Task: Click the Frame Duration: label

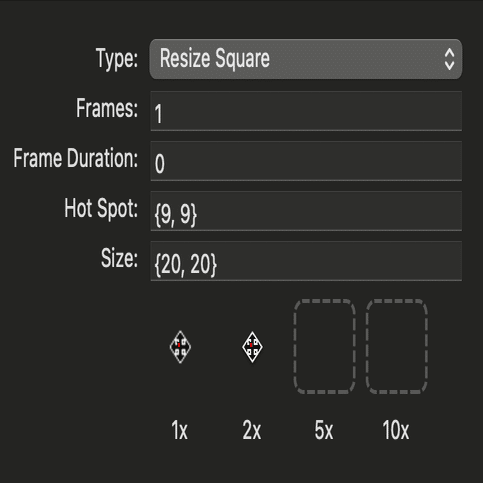Action: click(76, 158)
